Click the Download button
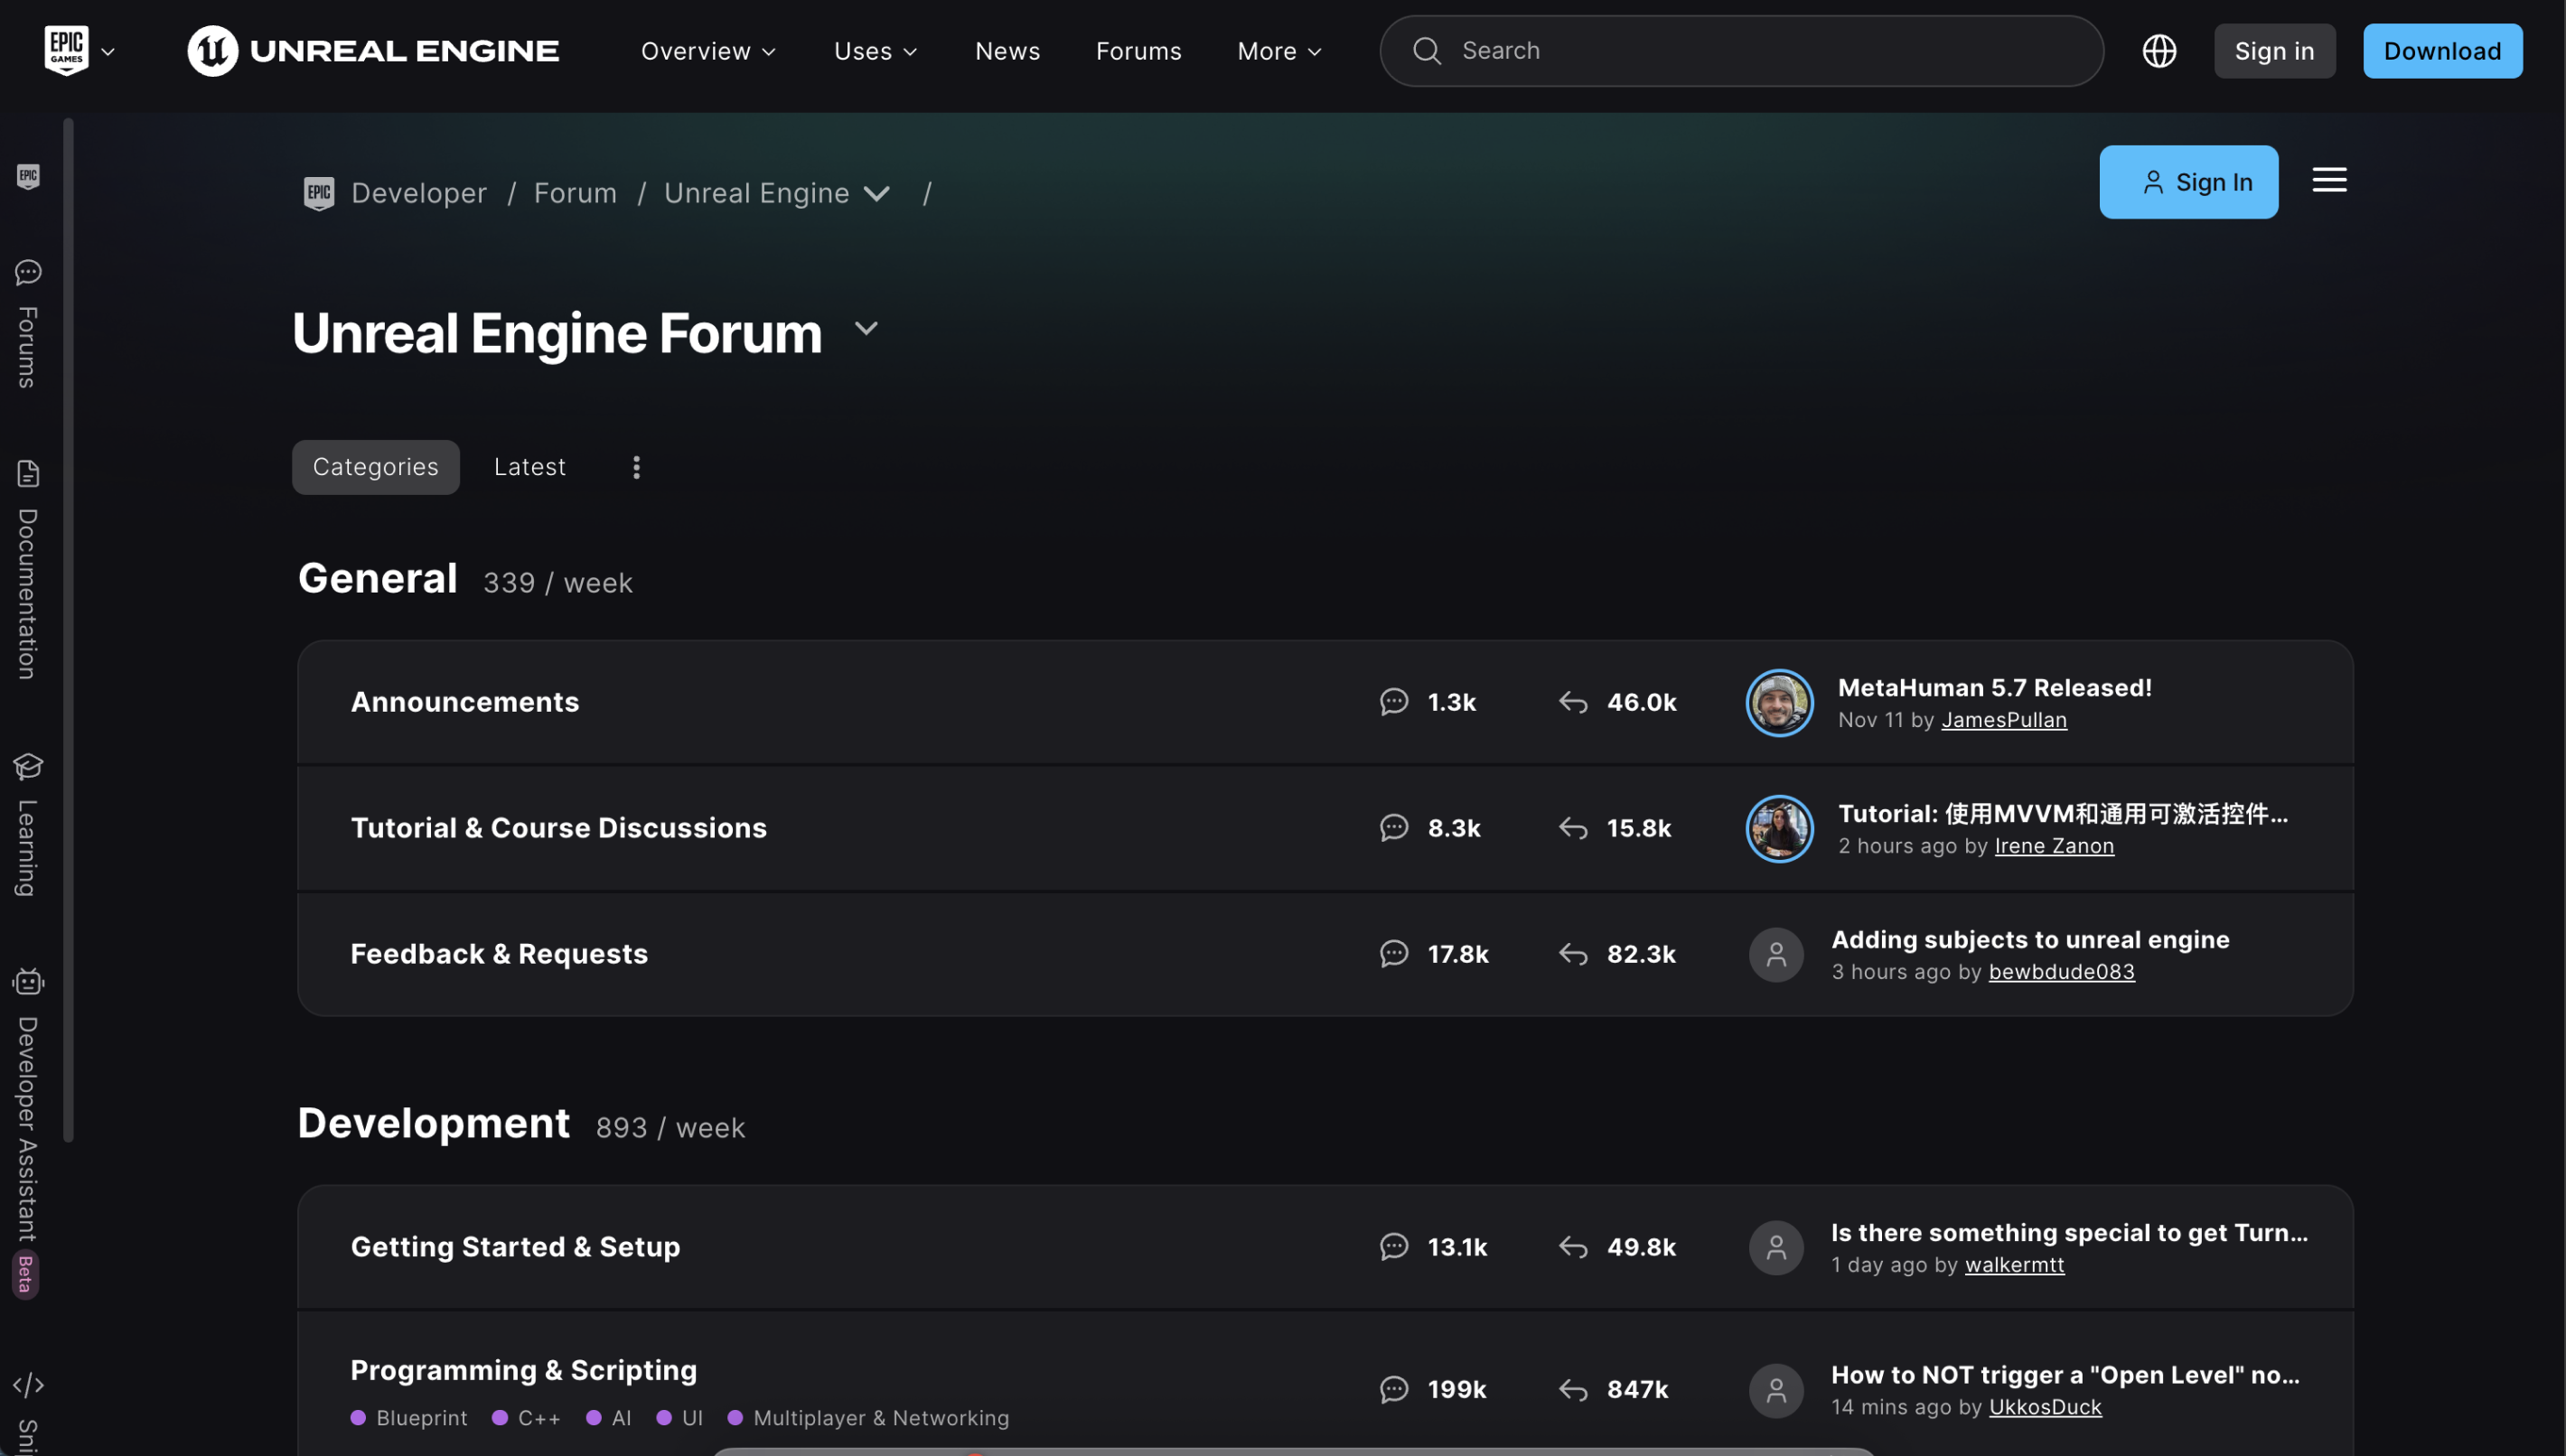 click(x=2442, y=50)
